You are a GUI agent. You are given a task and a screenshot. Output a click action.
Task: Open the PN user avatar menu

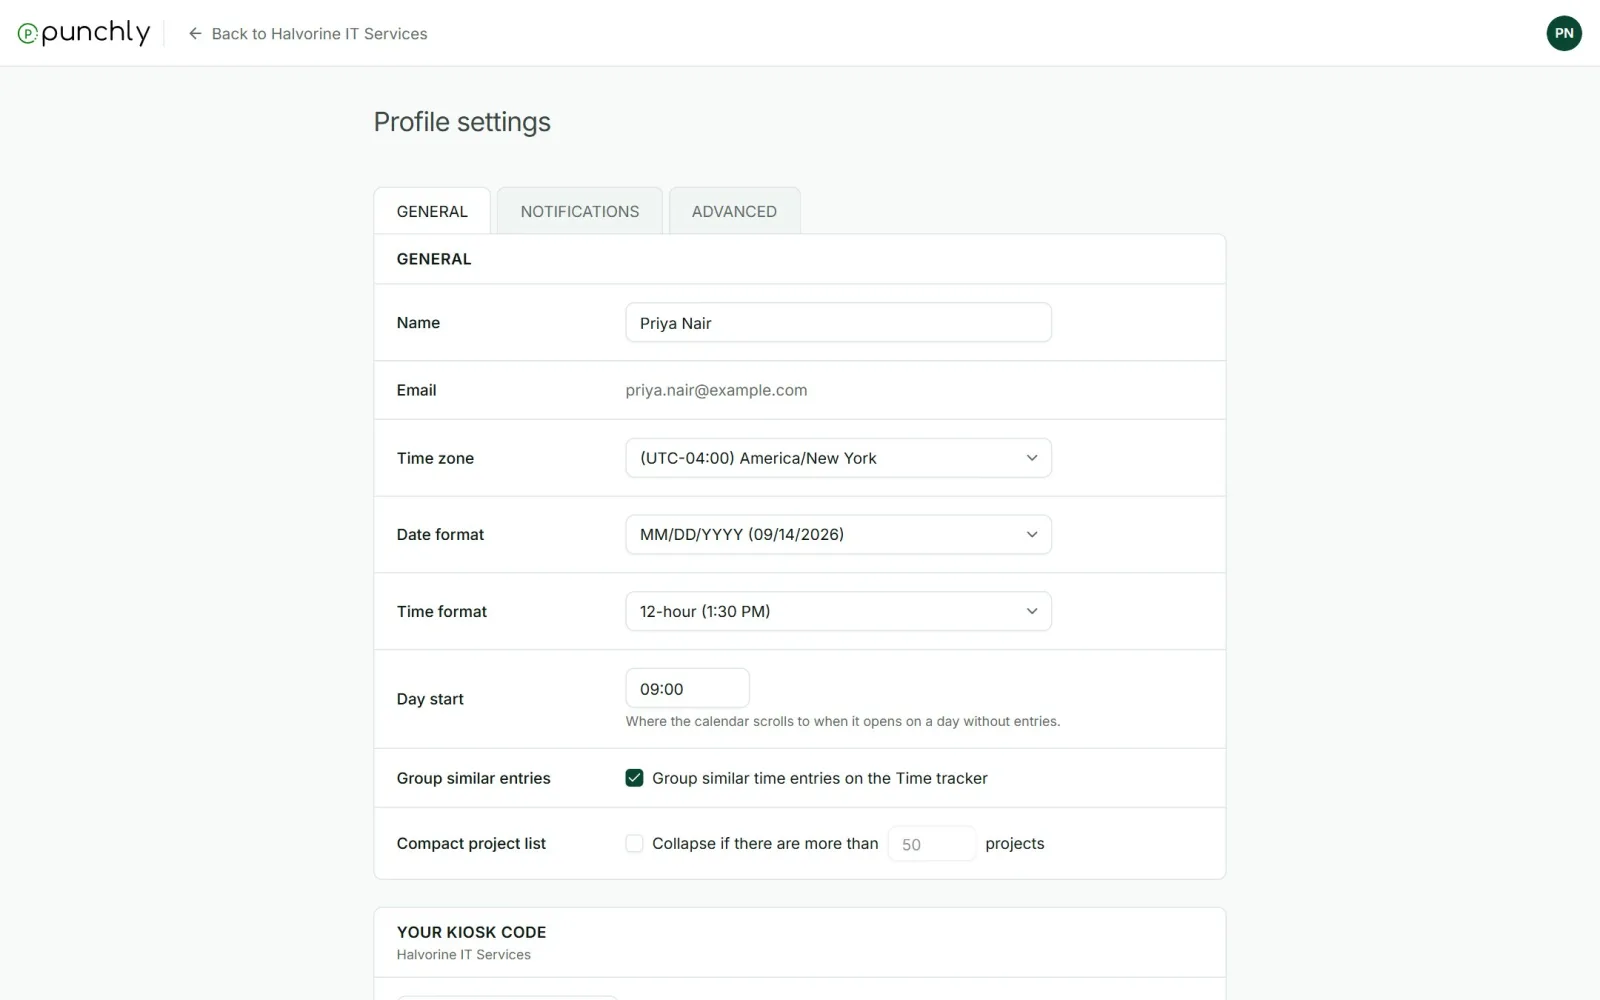[1564, 33]
